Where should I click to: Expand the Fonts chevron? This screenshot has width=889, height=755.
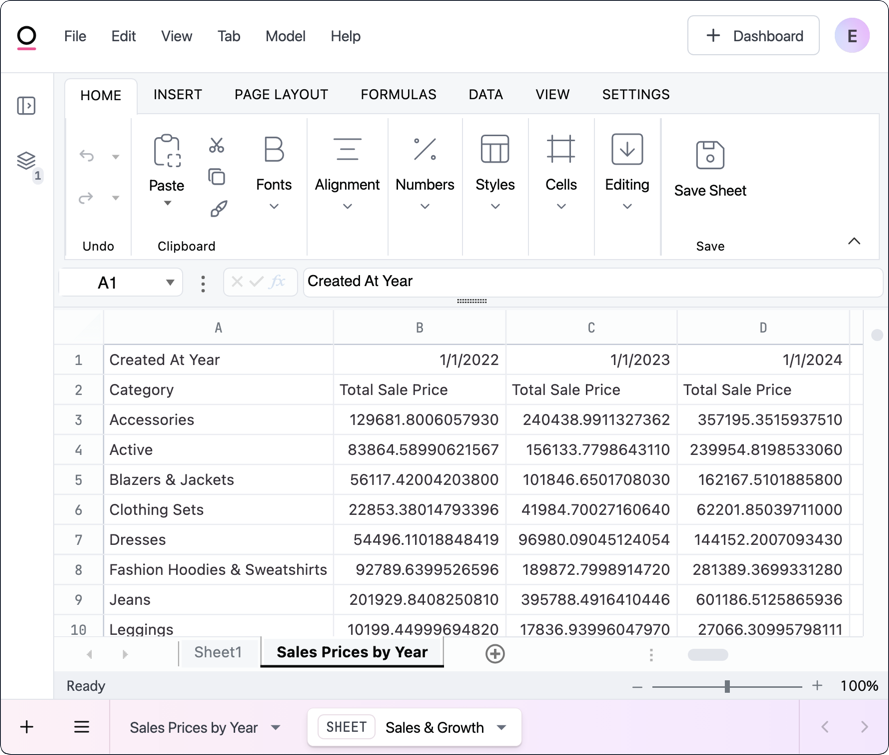[x=274, y=207]
